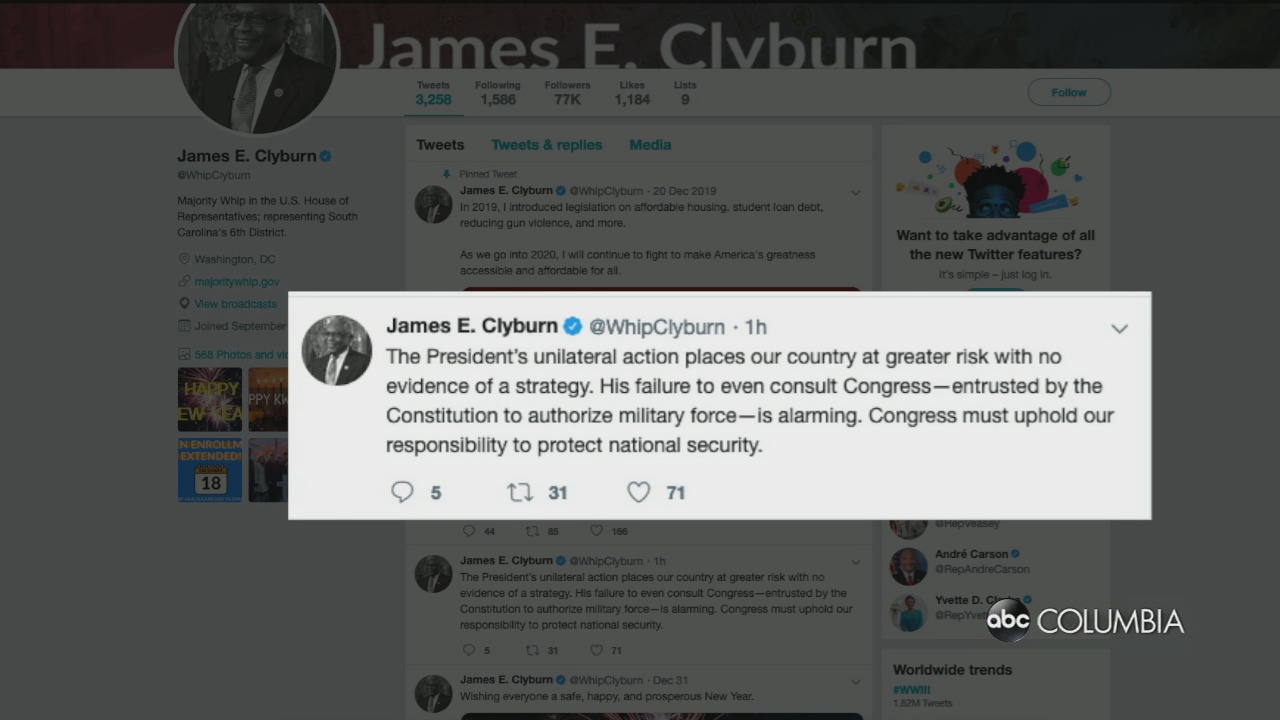Open the Happy New Year photo thumbnail
Viewport: 1280px width, 720px height.
pos(210,399)
